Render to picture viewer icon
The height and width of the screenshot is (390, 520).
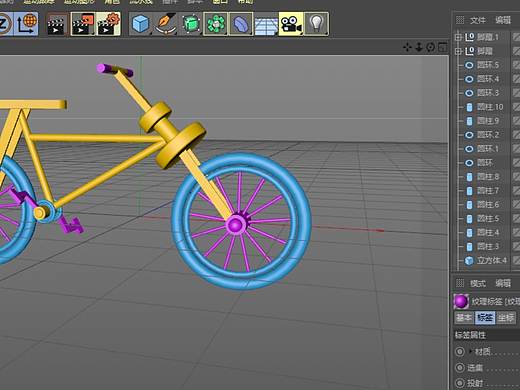coord(83,24)
